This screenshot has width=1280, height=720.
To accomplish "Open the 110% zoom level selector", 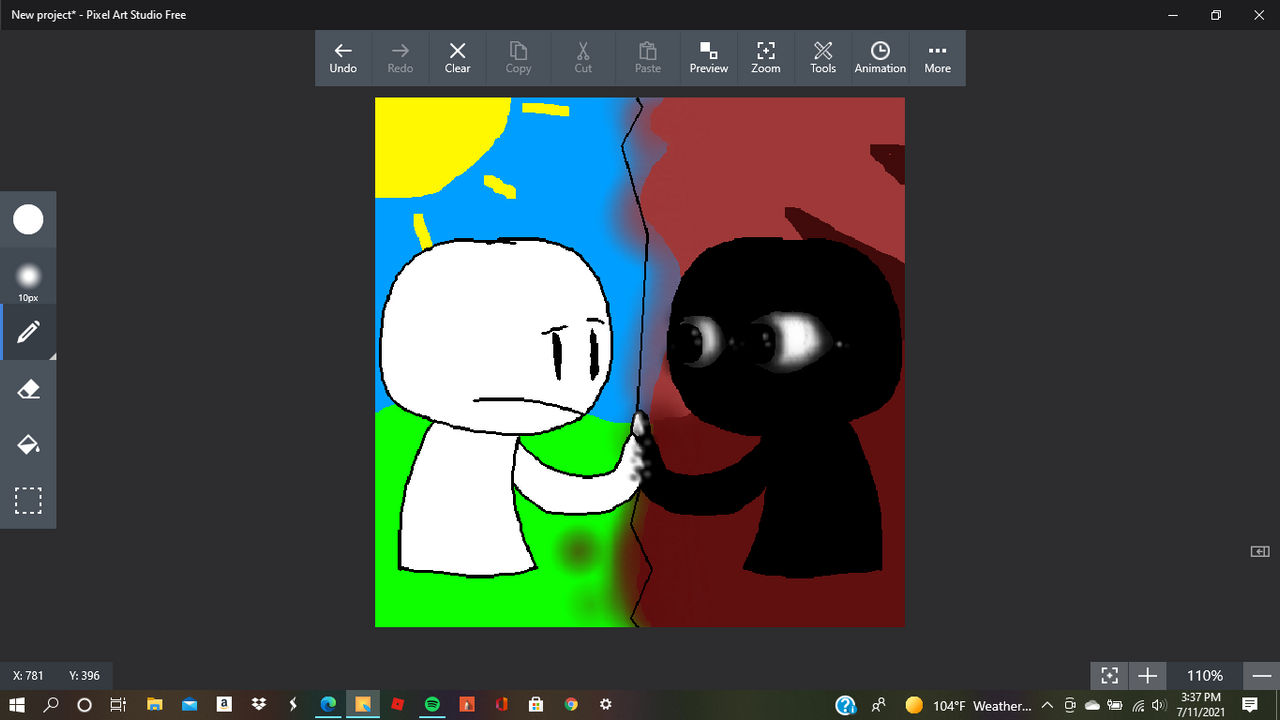I will click(x=1205, y=675).
